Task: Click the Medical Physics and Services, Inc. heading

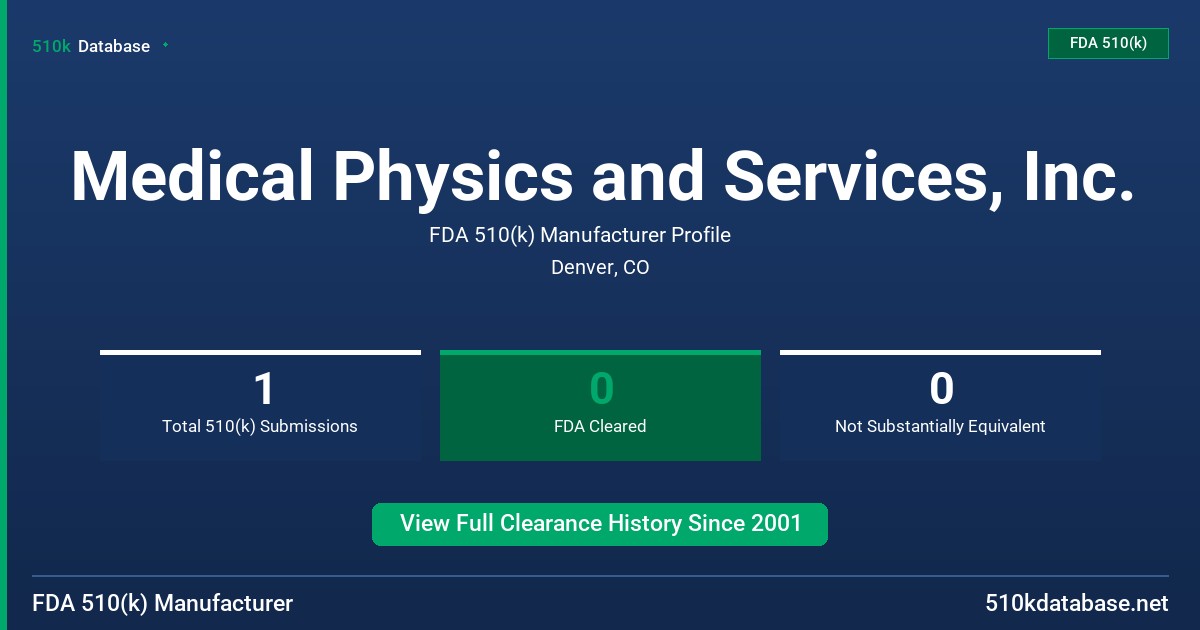Action: [602, 177]
